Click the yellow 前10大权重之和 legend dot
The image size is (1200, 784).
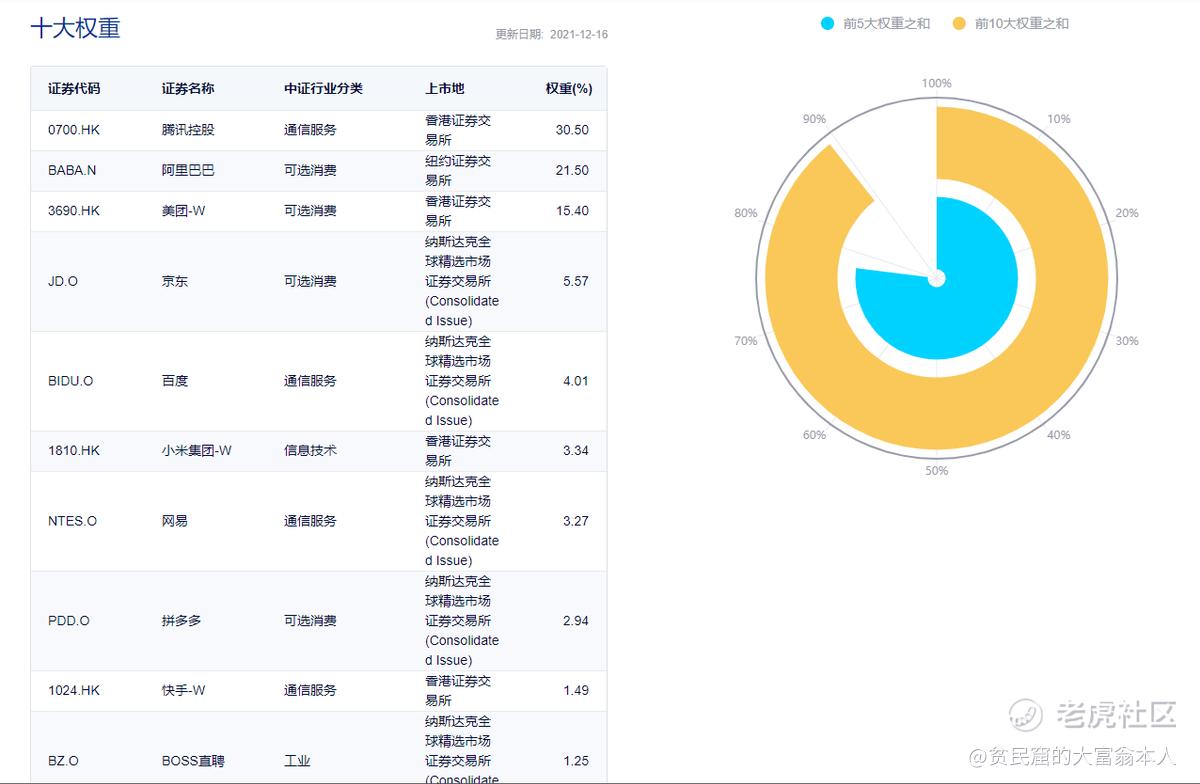pos(959,23)
